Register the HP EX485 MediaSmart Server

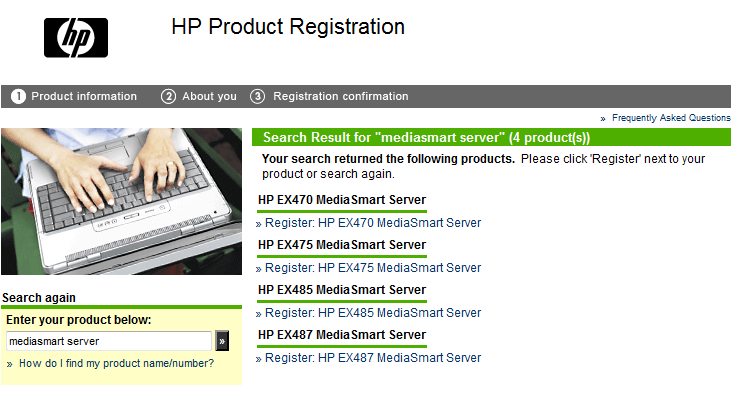tap(373, 312)
